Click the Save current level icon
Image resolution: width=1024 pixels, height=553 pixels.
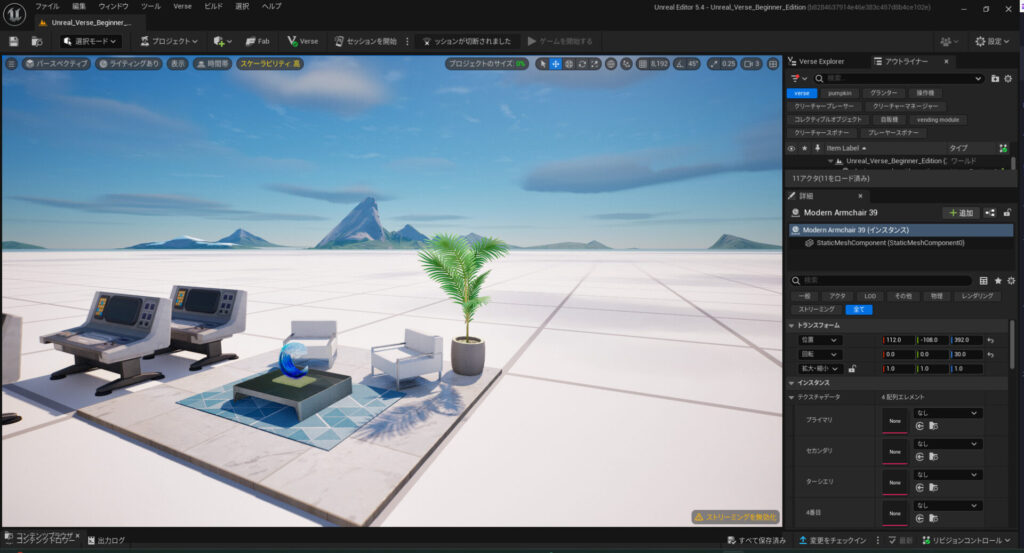click(14, 41)
